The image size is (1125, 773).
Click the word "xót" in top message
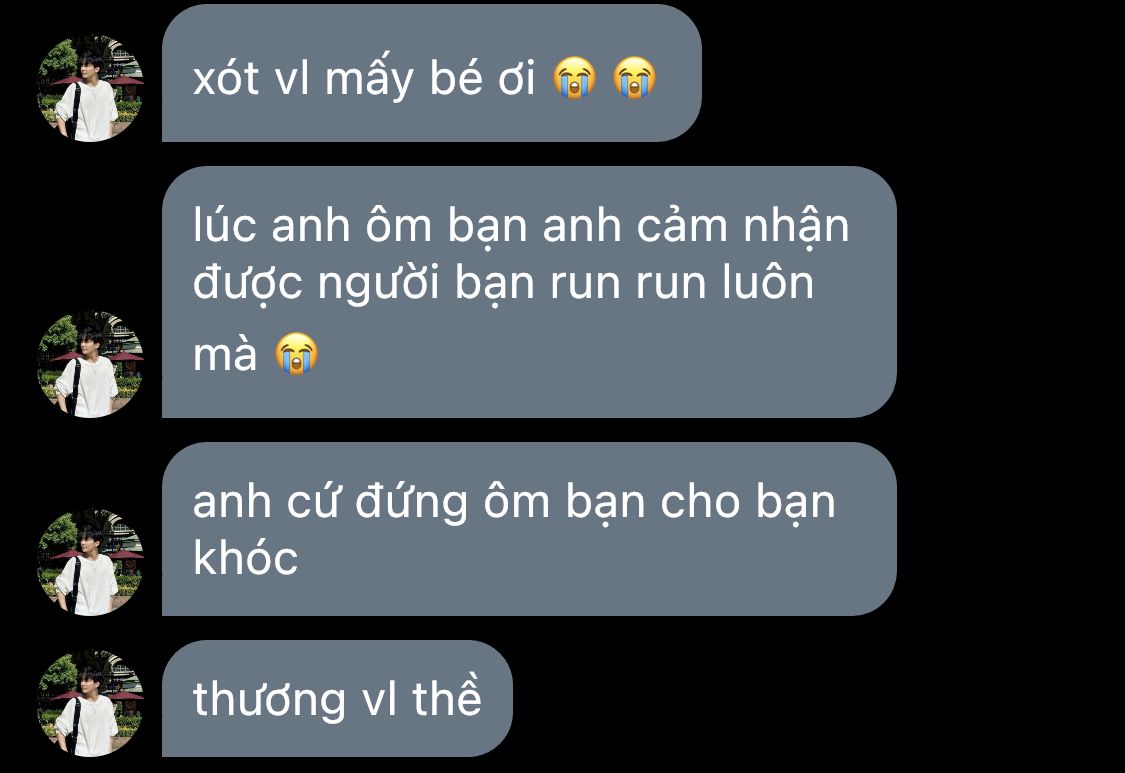226,78
